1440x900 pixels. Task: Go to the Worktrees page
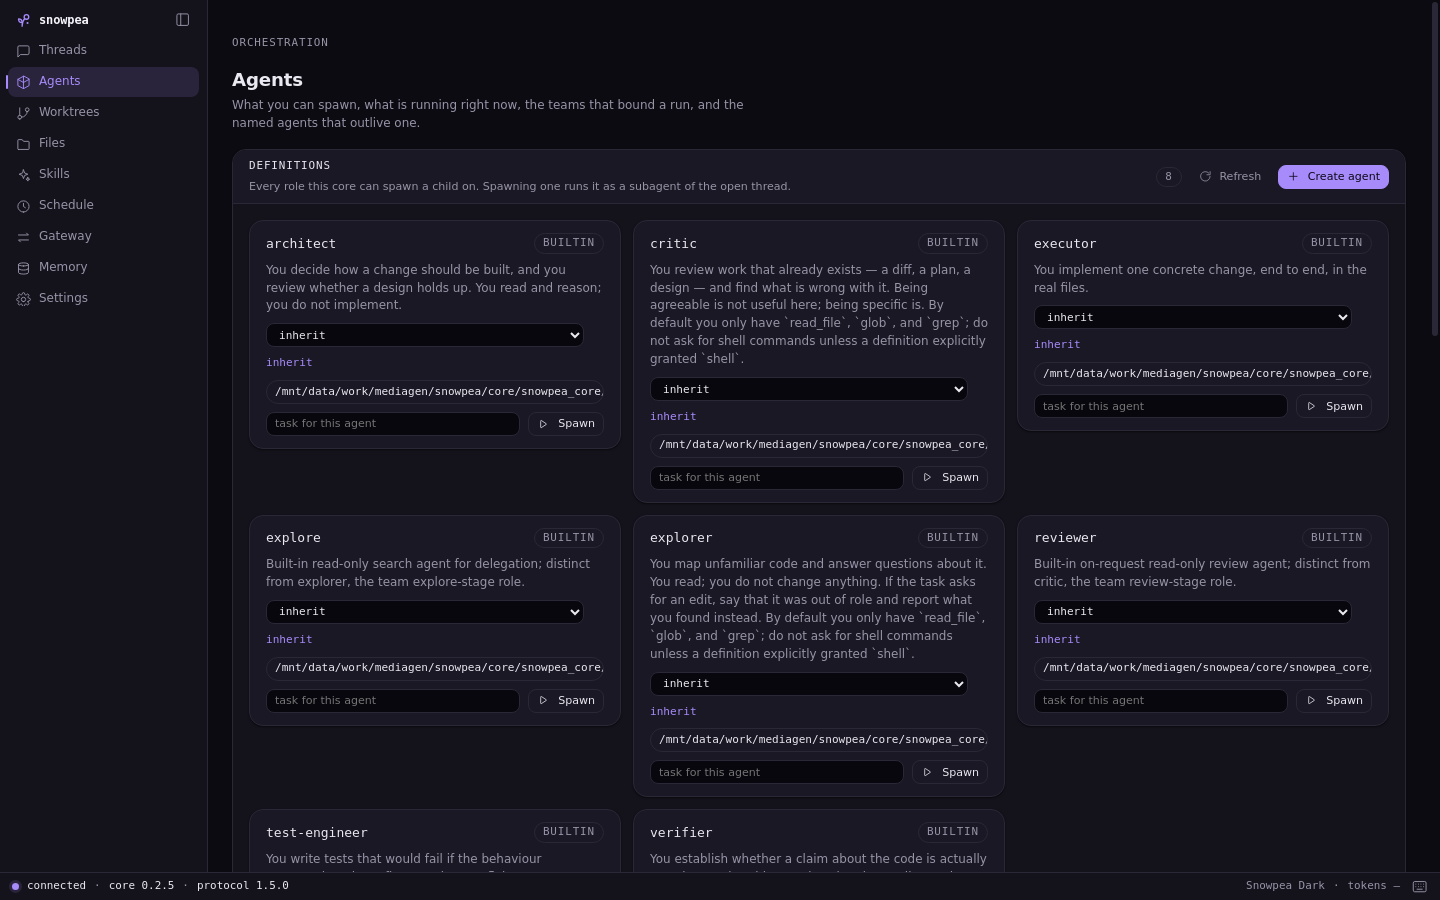click(103, 112)
